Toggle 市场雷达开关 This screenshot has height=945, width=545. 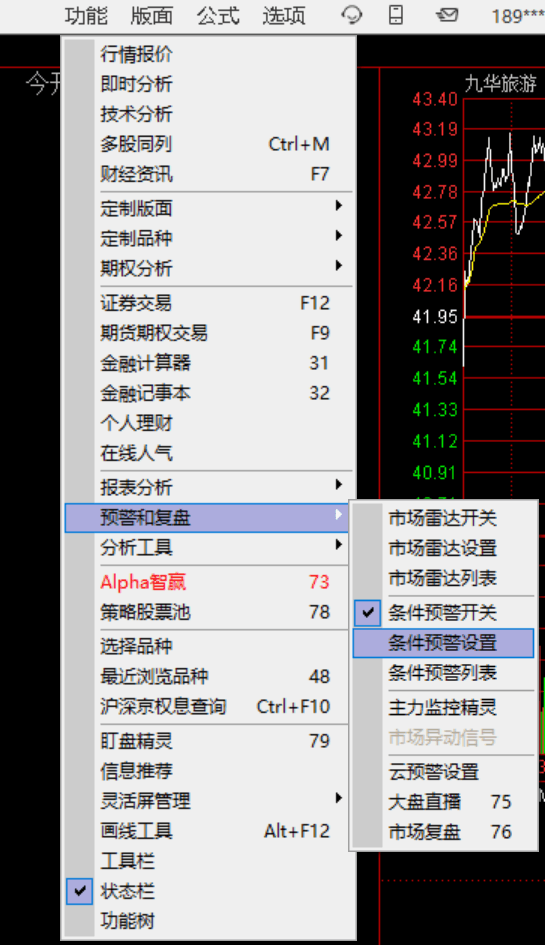[x=443, y=518]
